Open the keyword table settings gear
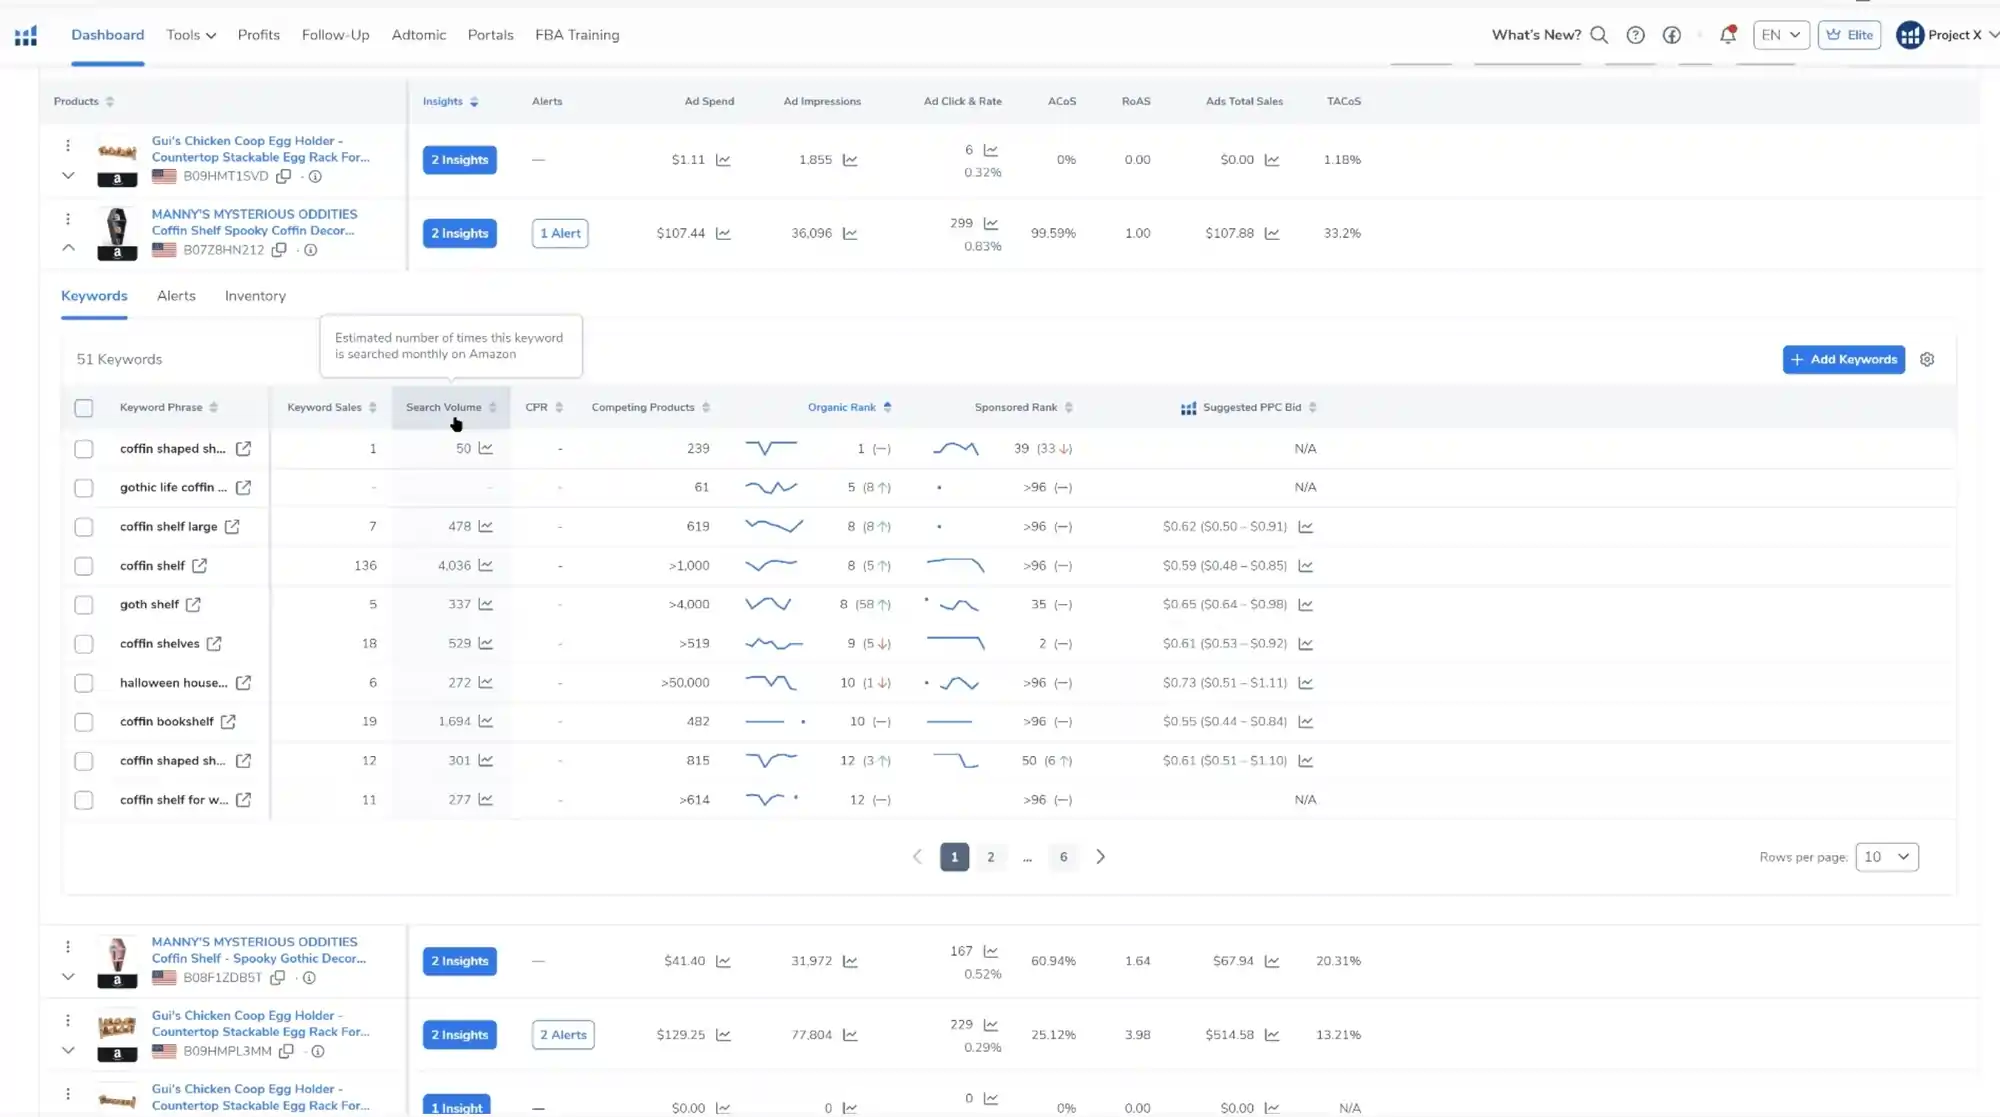The width and height of the screenshot is (2000, 1117). (1927, 359)
